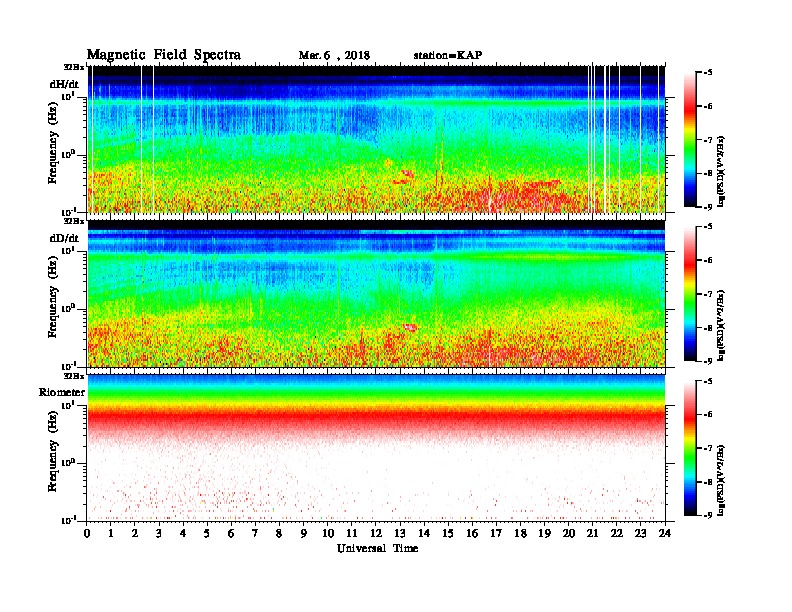The image size is (792, 612).
Task: Click the "20" hour tick on the time axis
Action: coord(569,534)
